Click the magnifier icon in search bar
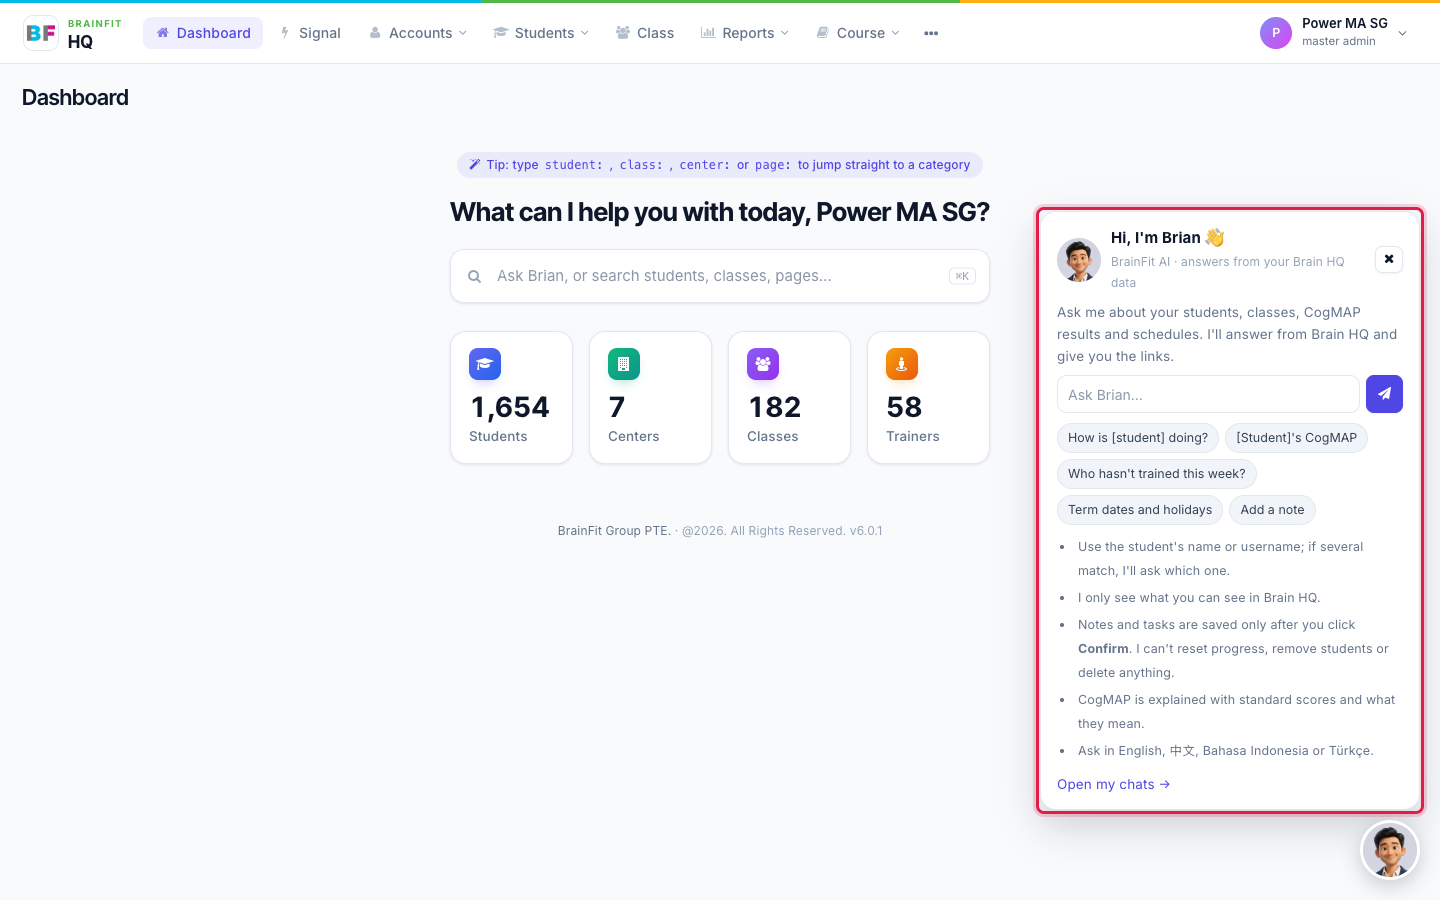Screen dimensions: 1440x900 click(475, 276)
